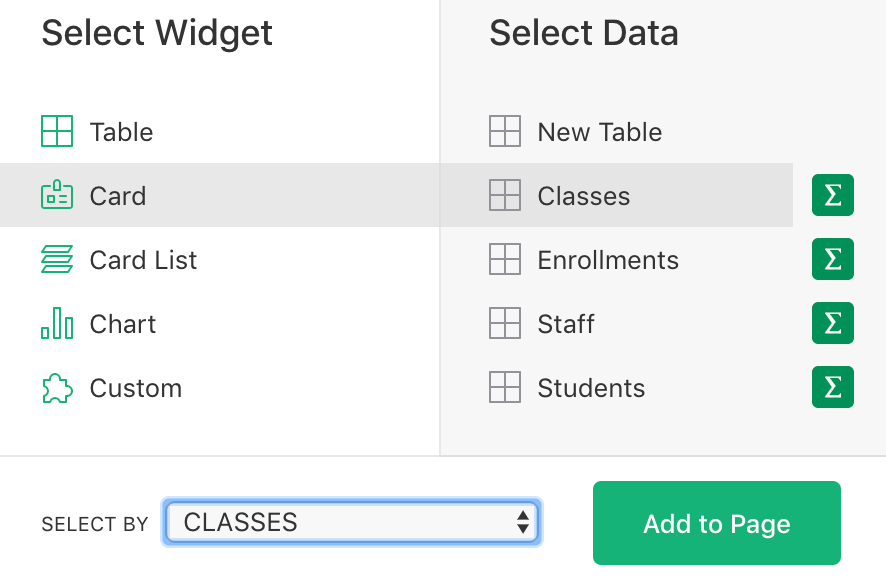Select the Table widget icon
This screenshot has height=585, width=886.
59,131
